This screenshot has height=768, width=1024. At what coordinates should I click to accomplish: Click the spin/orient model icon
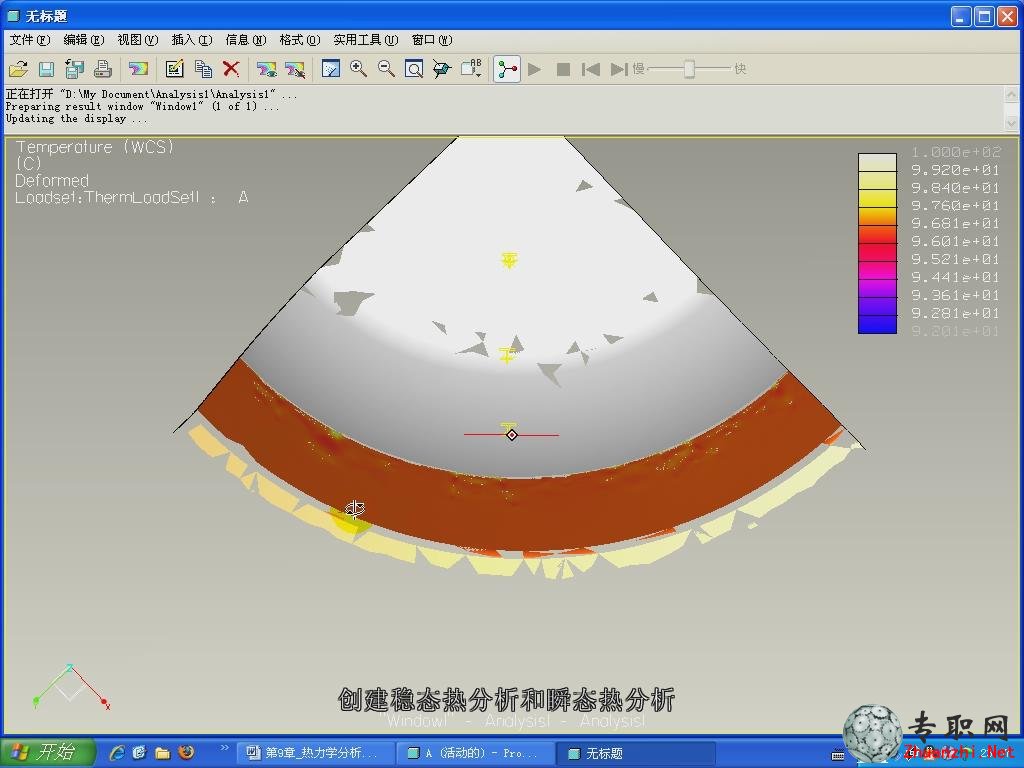pyautogui.click(x=442, y=69)
